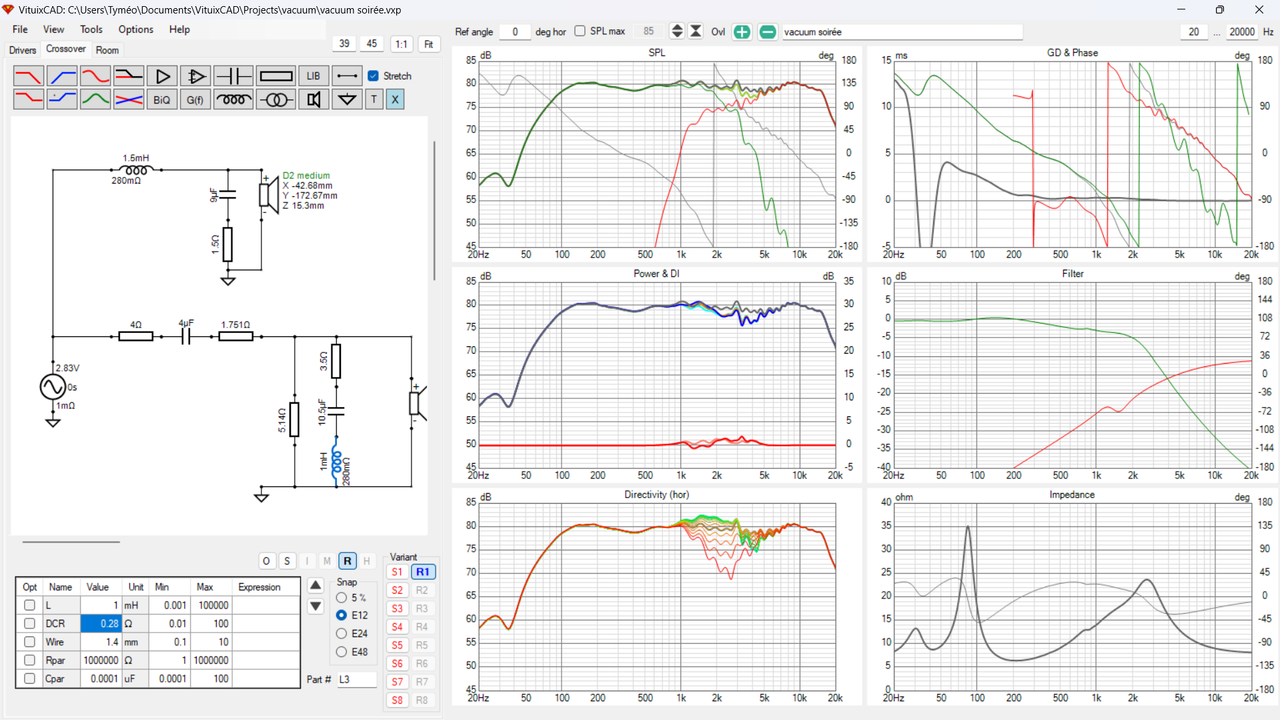Insert the op-amp style active block
1280x720 pixels.
pyautogui.click(x=196, y=76)
